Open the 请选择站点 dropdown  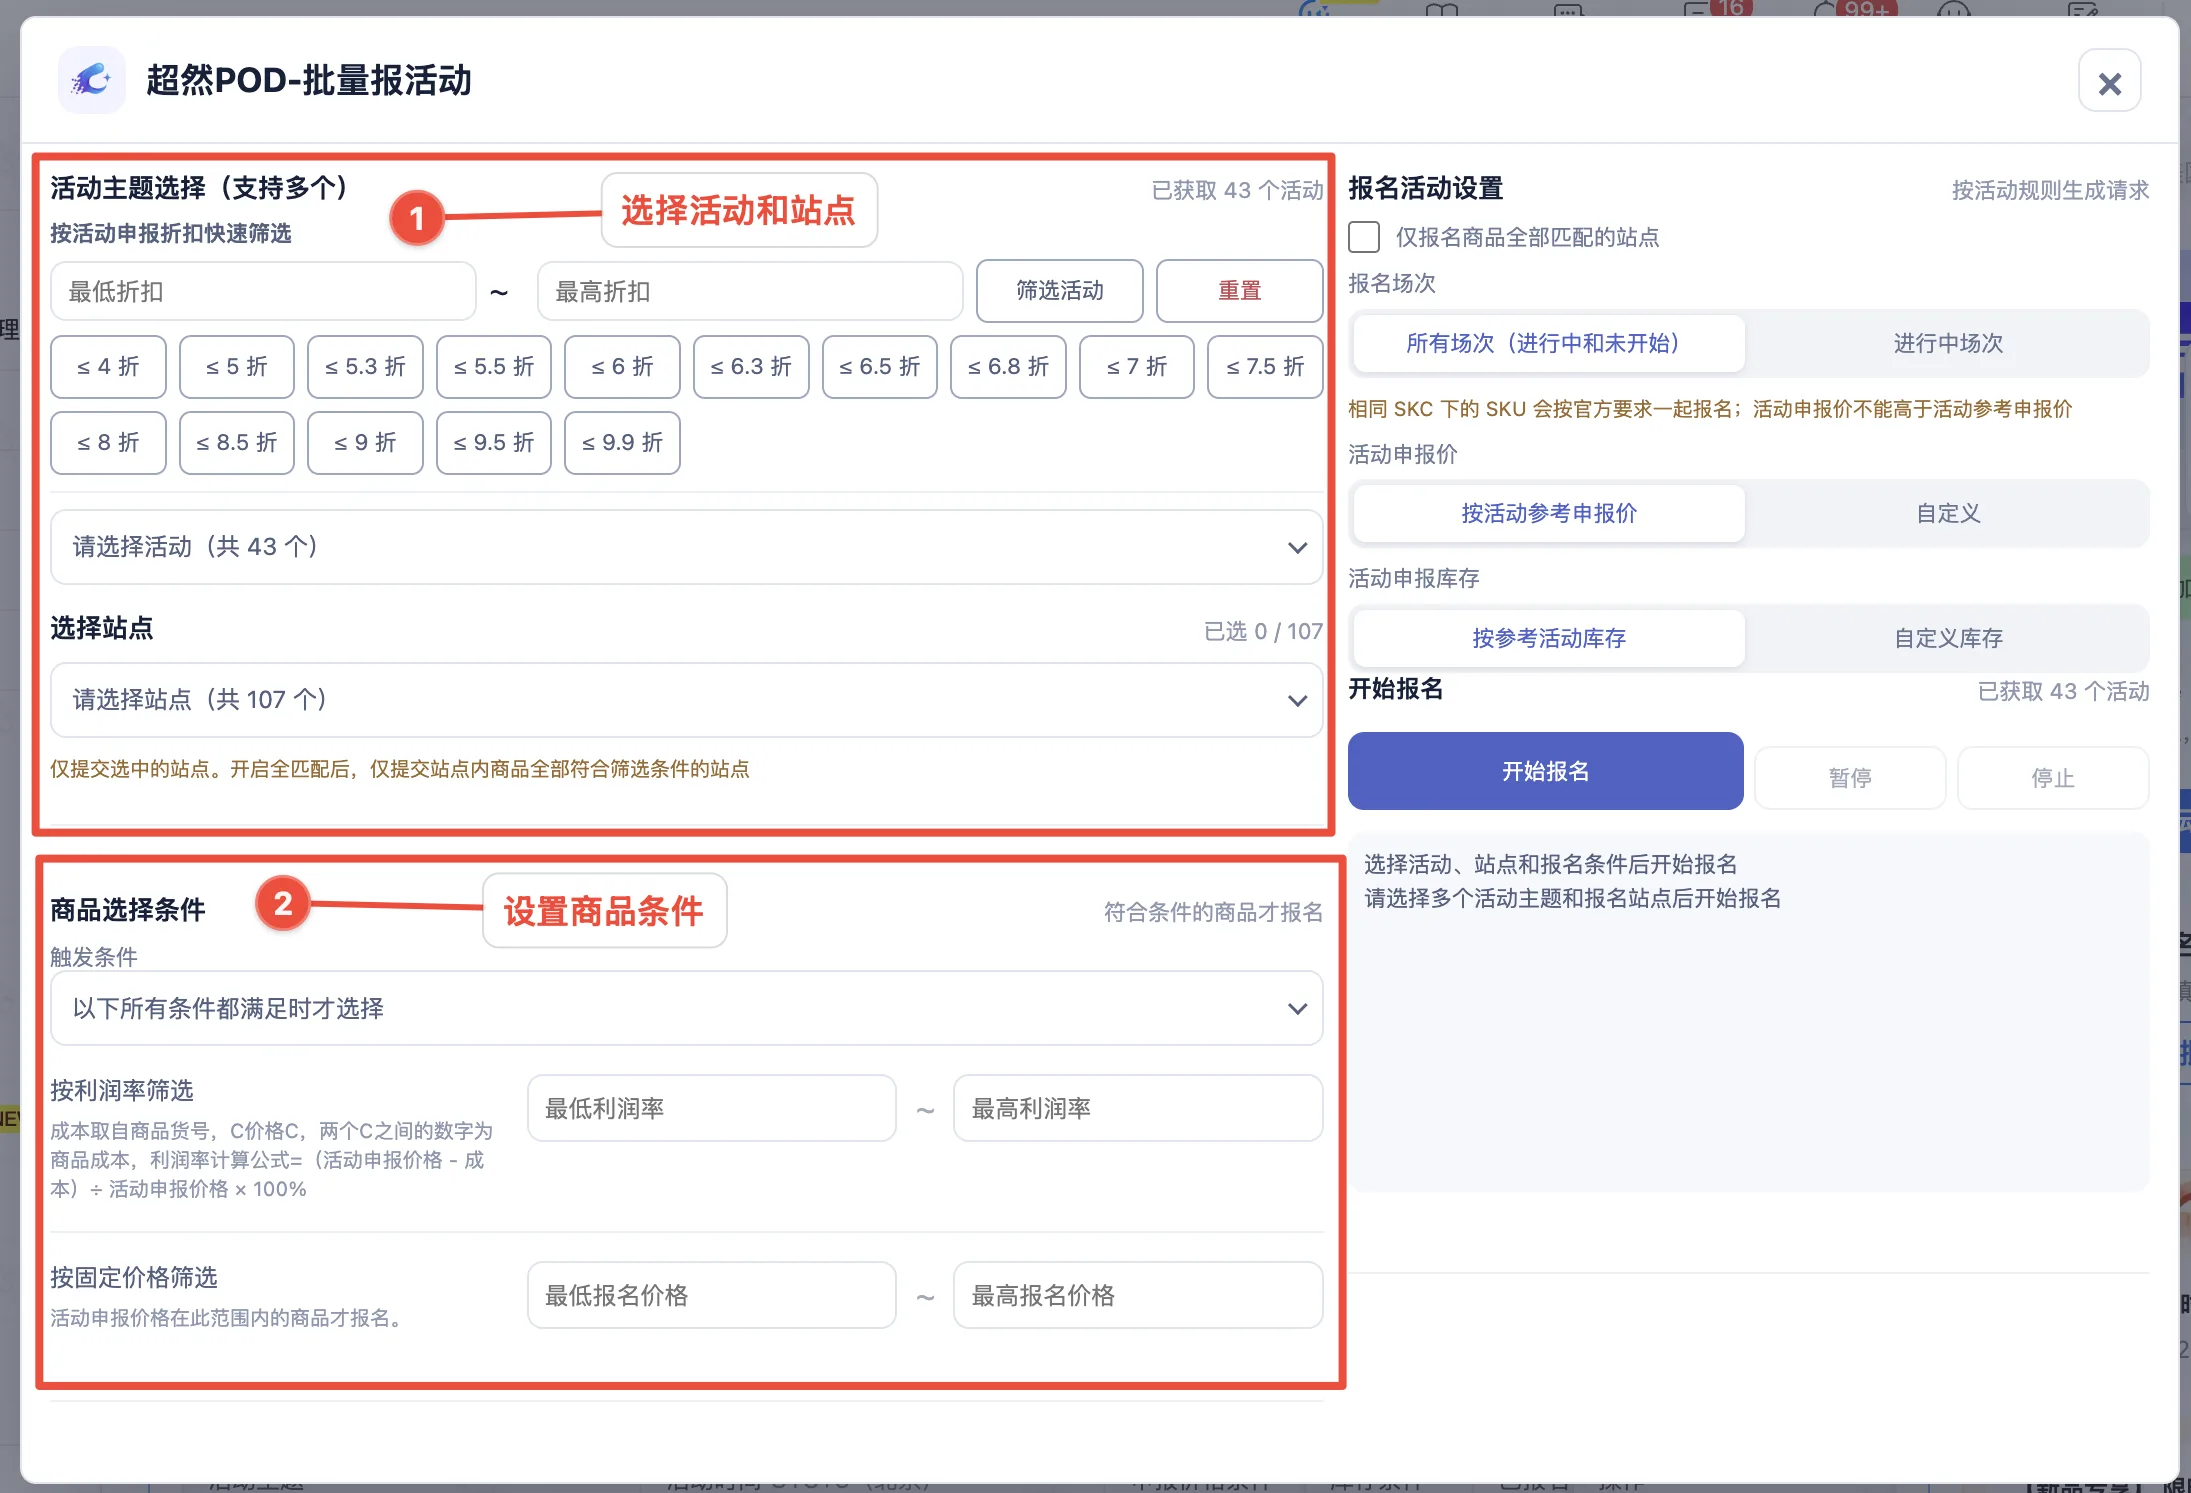(686, 700)
